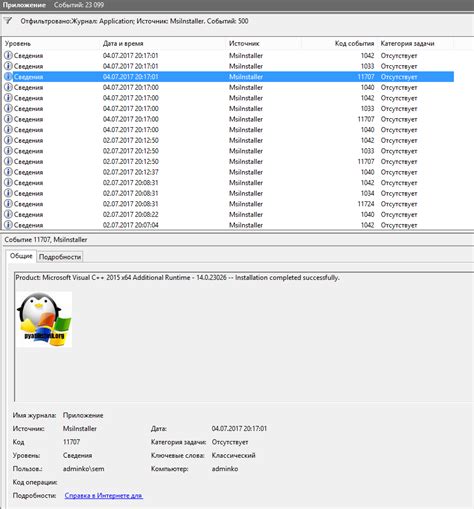Click info icon of 20:12:37 event row
Screen dimensions: 474x509
coord(8,172)
